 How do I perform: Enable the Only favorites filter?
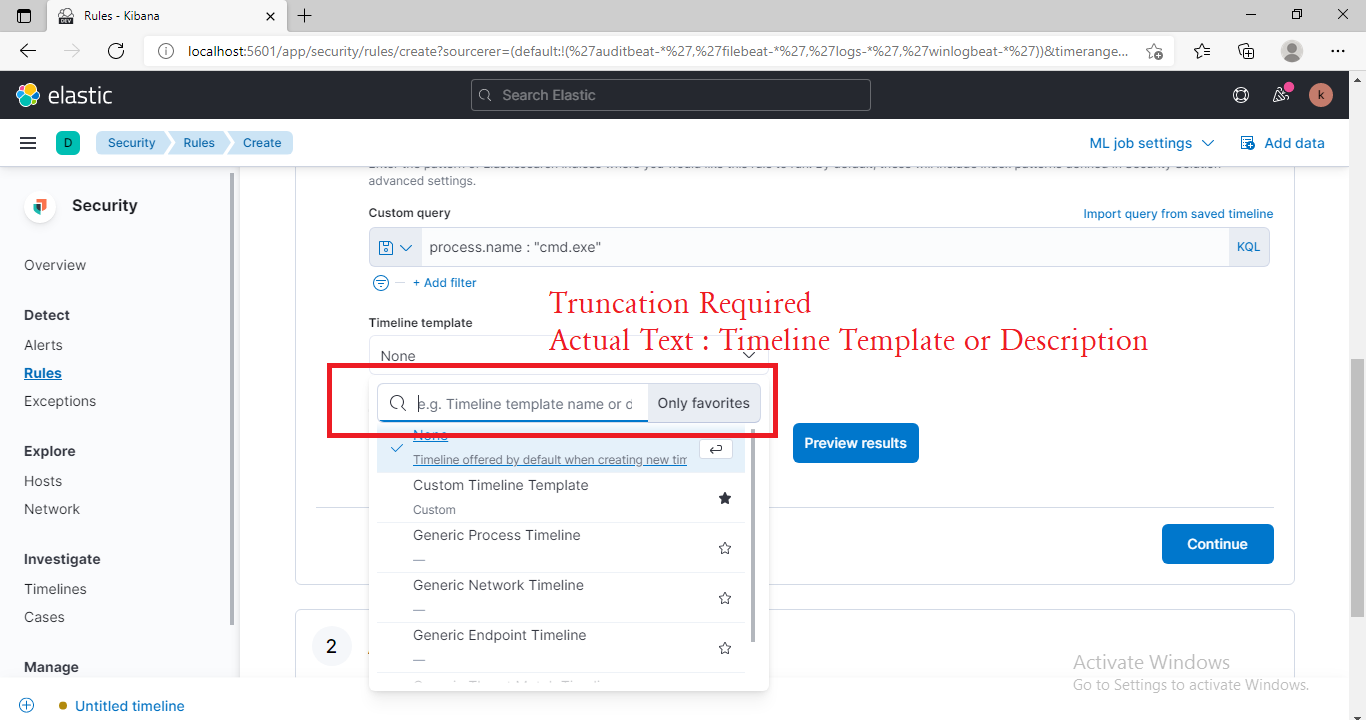[704, 402]
